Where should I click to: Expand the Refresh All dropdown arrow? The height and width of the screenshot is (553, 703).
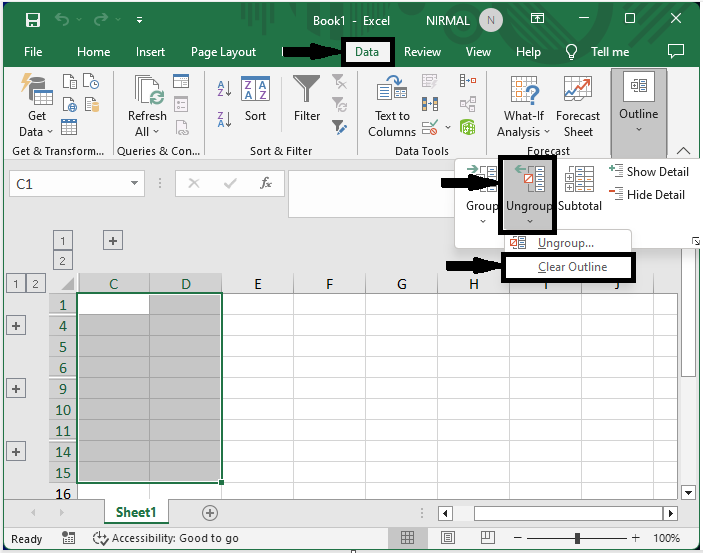(x=156, y=132)
